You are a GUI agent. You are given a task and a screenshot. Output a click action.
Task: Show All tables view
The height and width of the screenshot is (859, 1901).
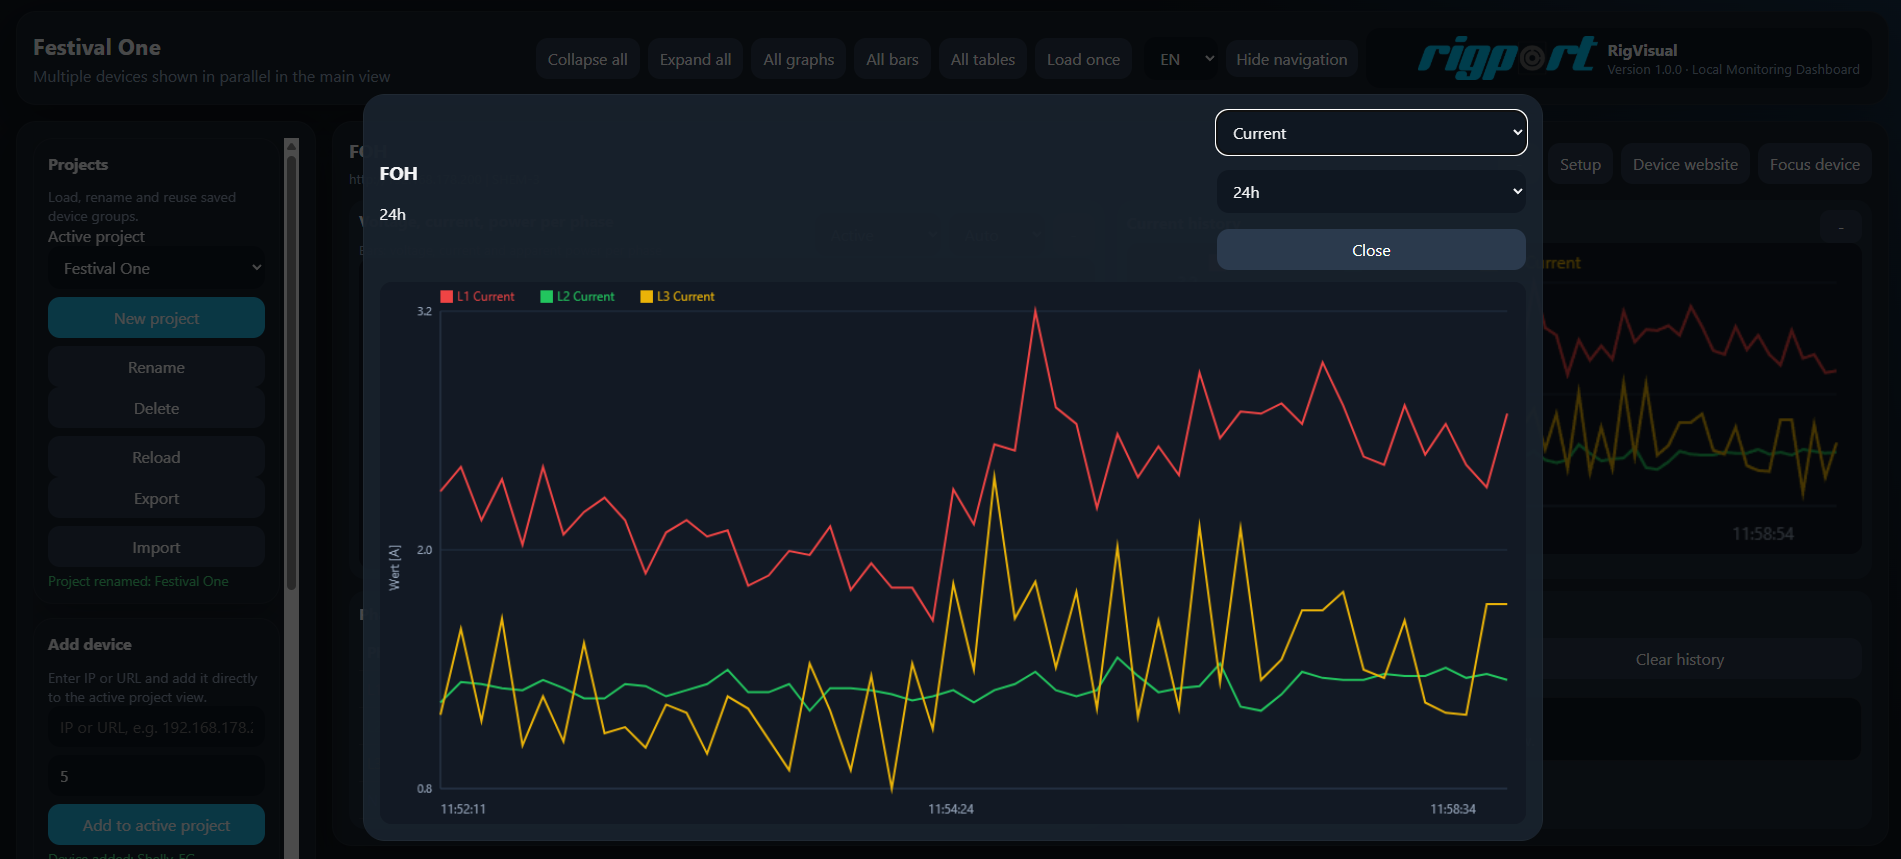pyautogui.click(x=982, y=60)
